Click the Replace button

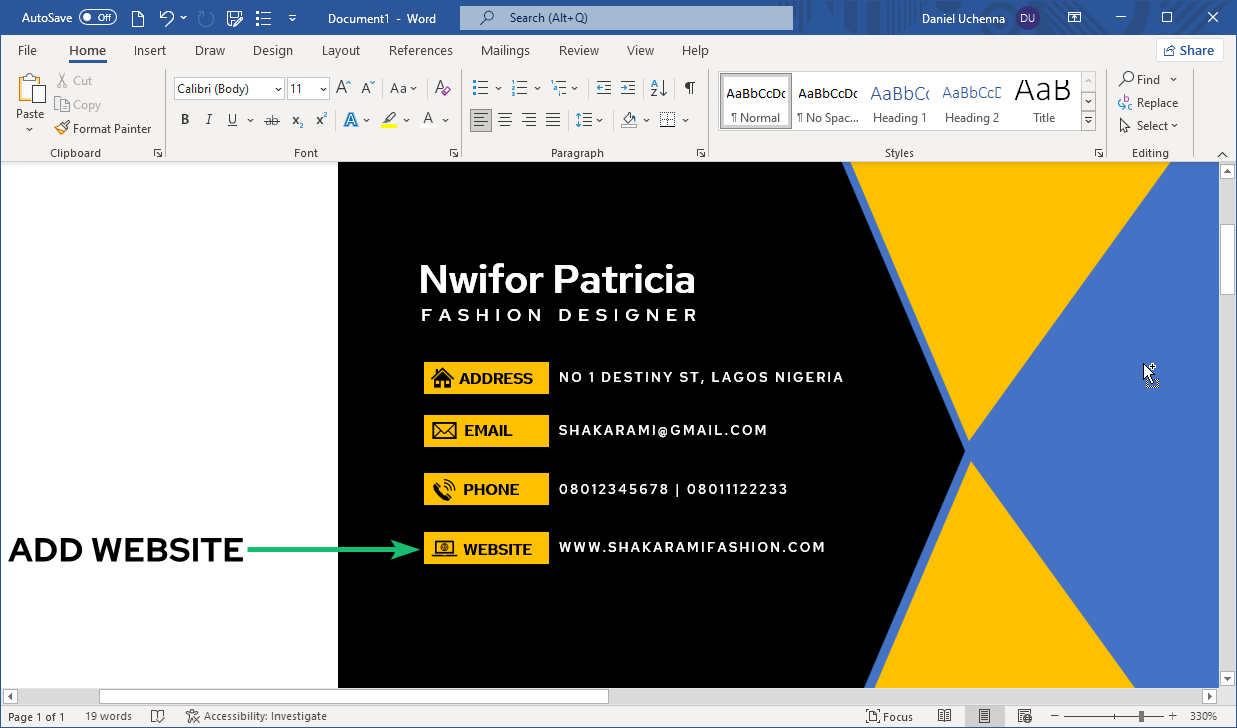tap(1148, 103)
